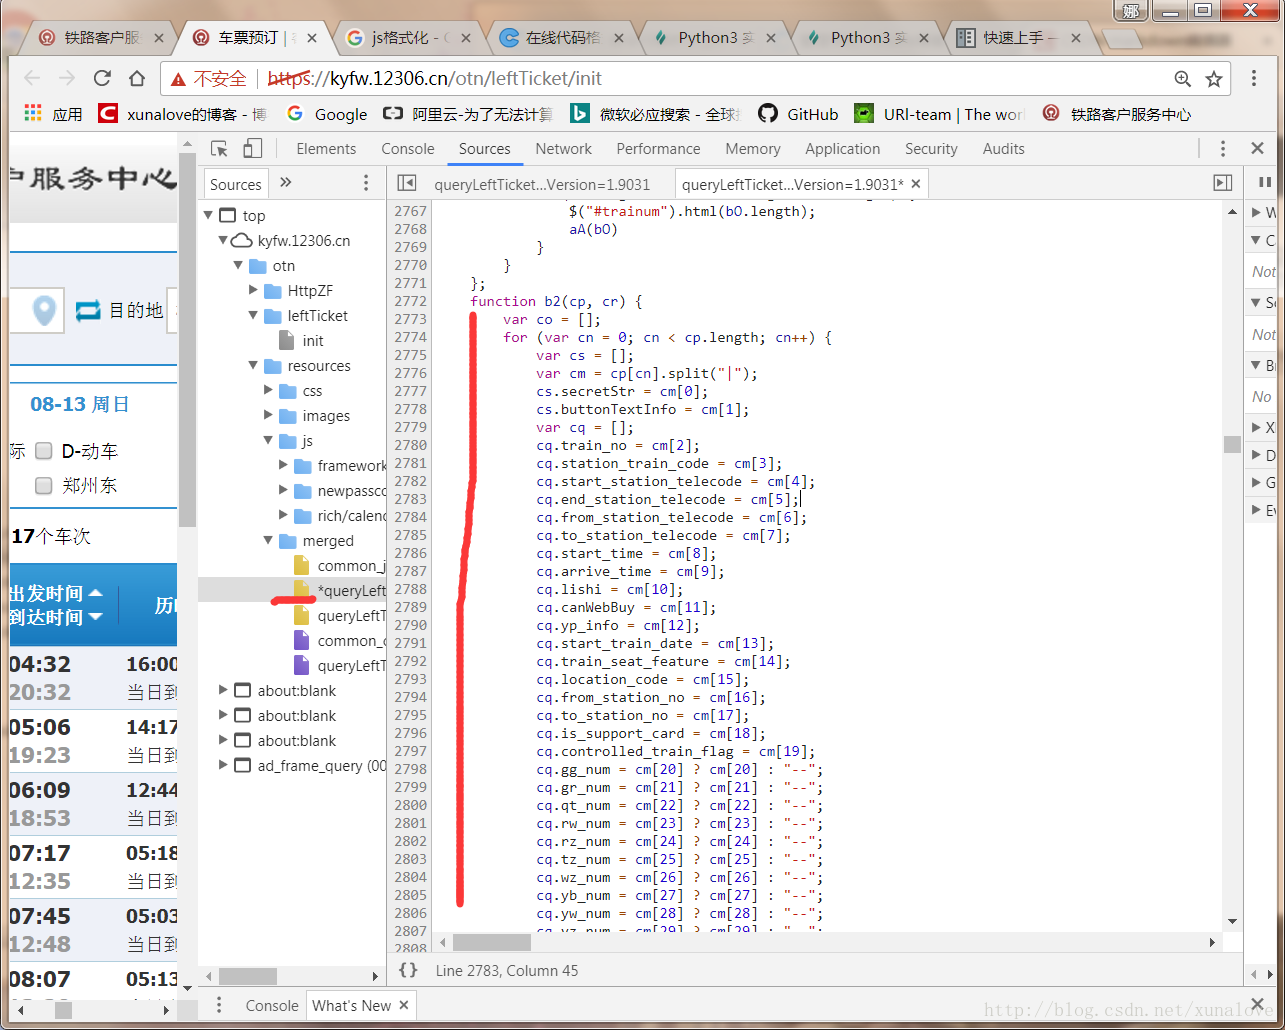
Task: Open the Chrome three-dot menu
Action: [x=1254, y=78]
